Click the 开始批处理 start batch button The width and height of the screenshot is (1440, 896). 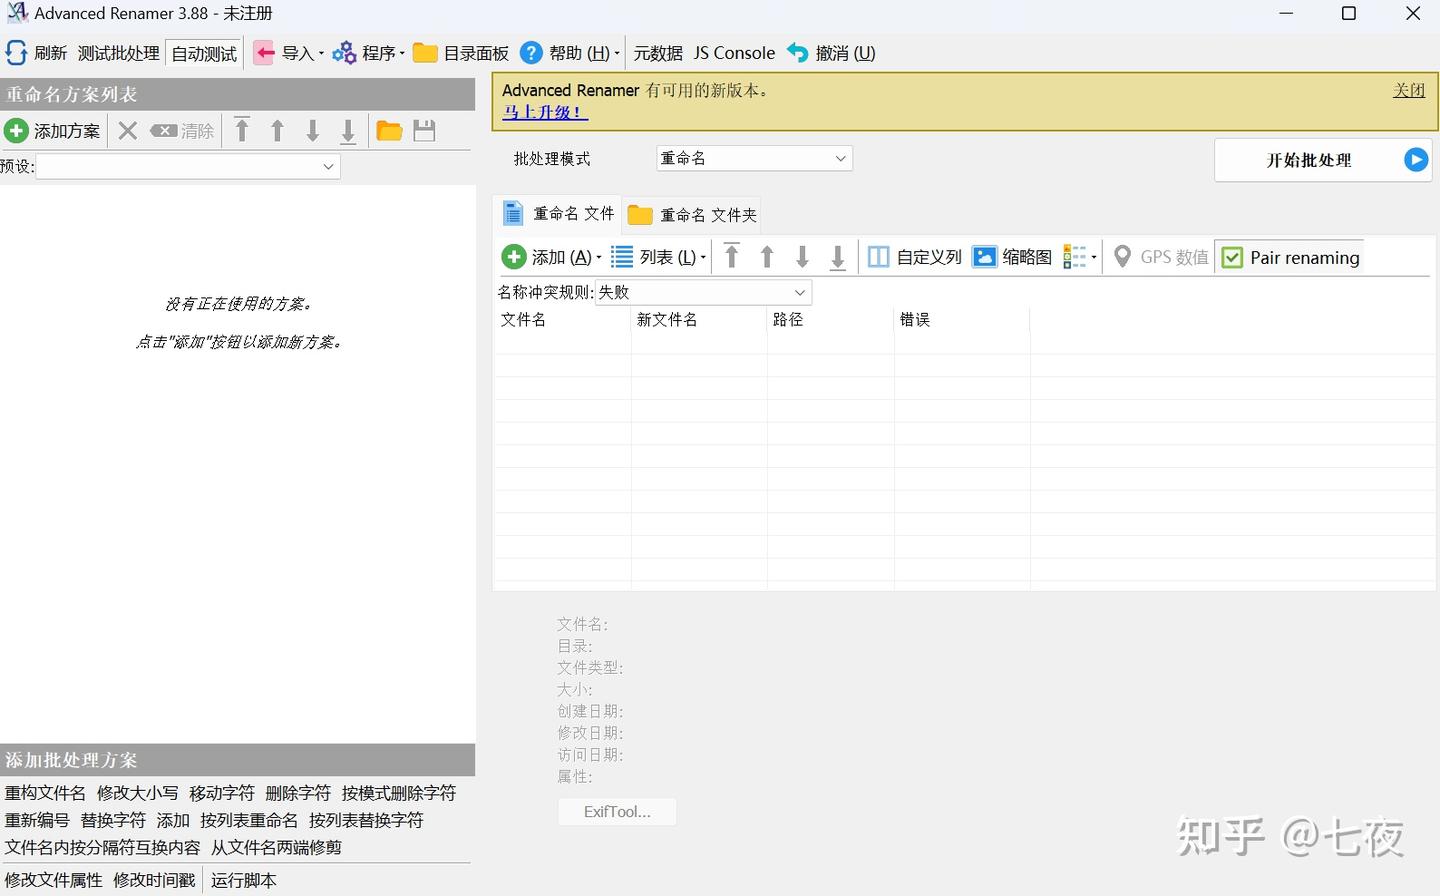pos(1322,160)
